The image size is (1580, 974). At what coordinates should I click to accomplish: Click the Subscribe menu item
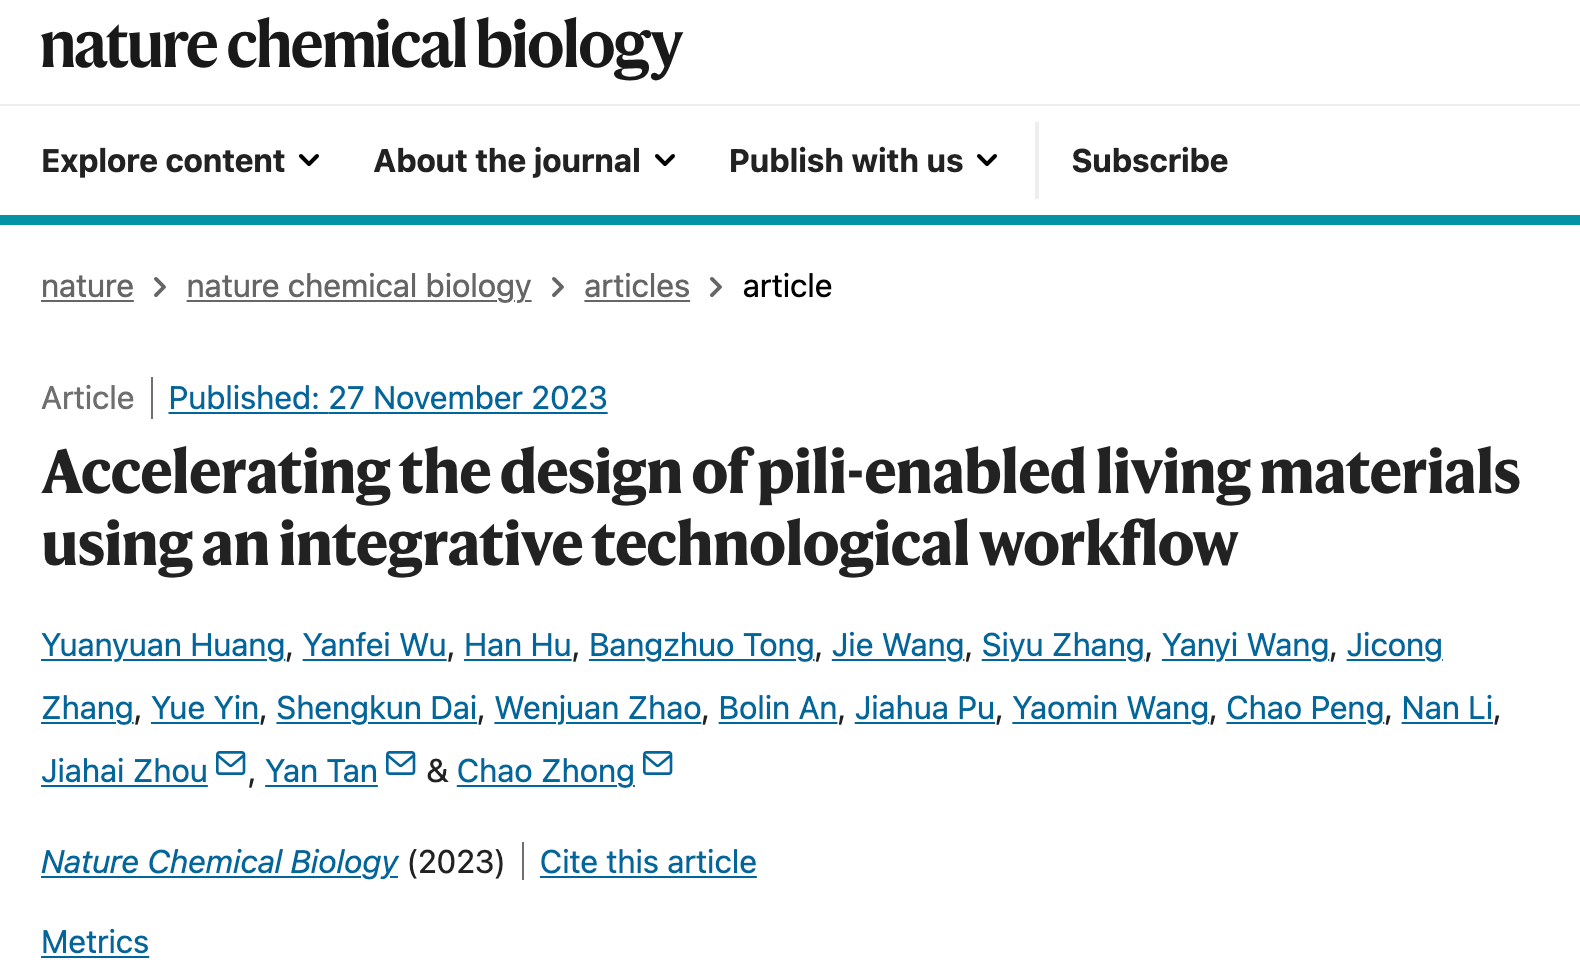[x=1149, y=161]
